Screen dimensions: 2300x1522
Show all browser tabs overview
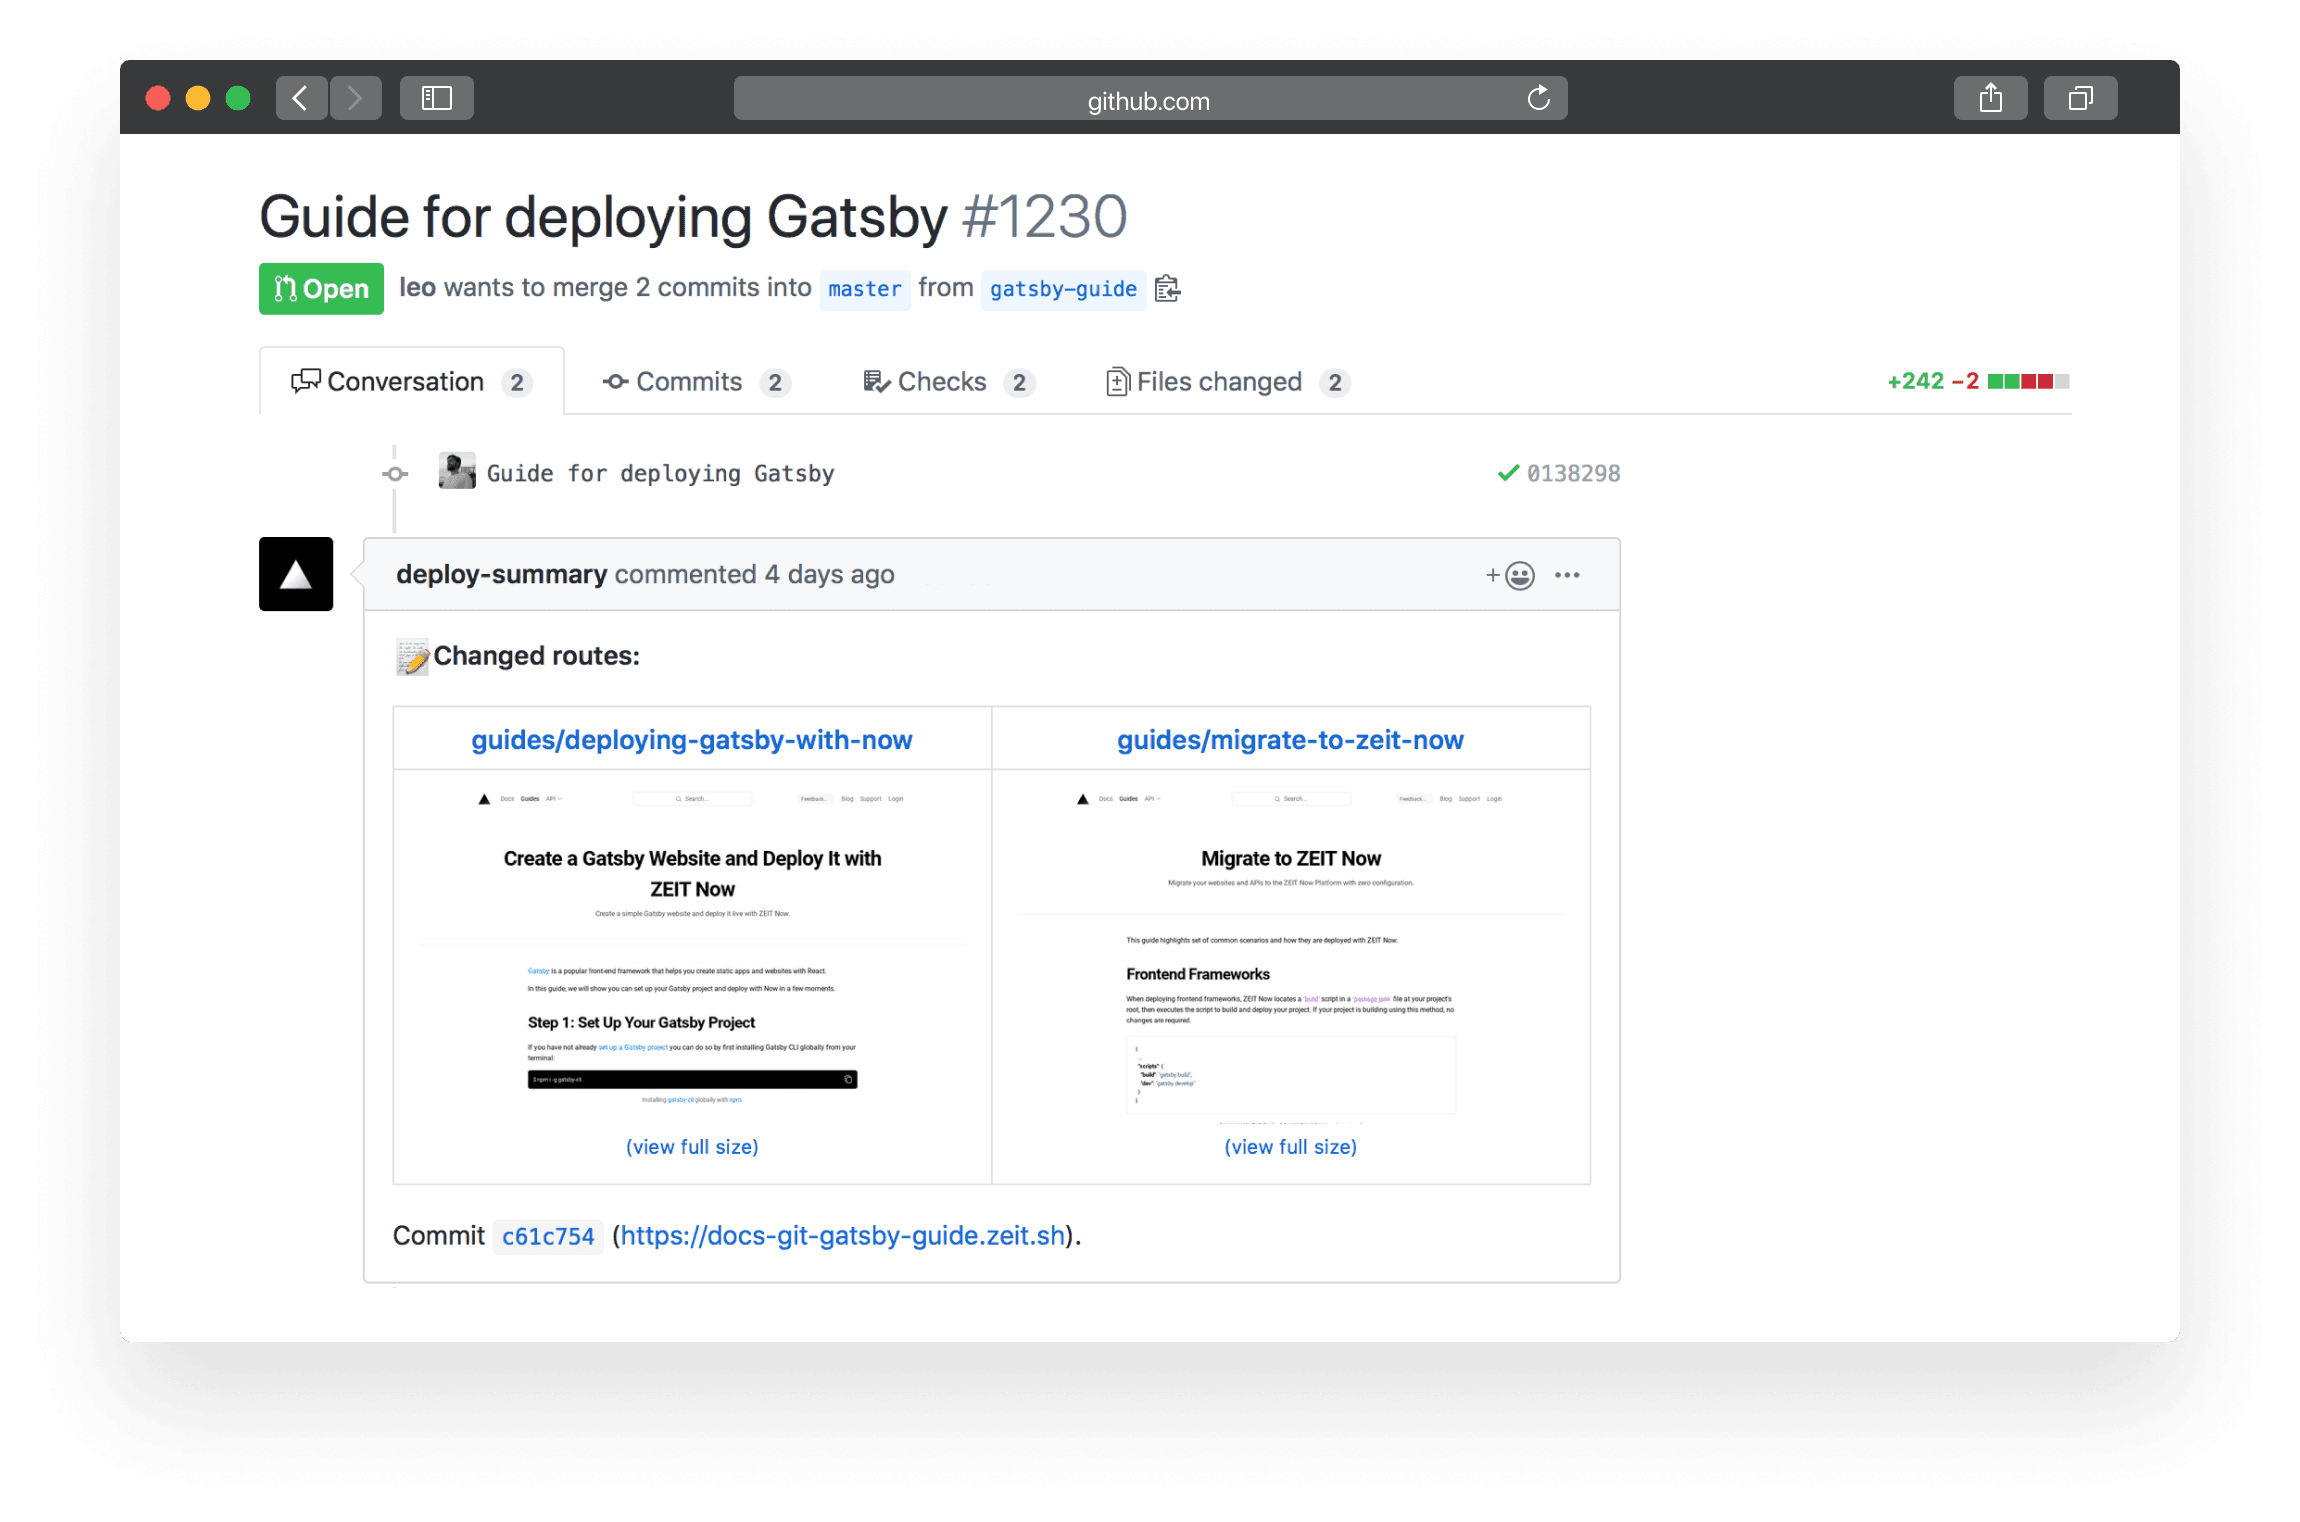[x=2080, y=97]
